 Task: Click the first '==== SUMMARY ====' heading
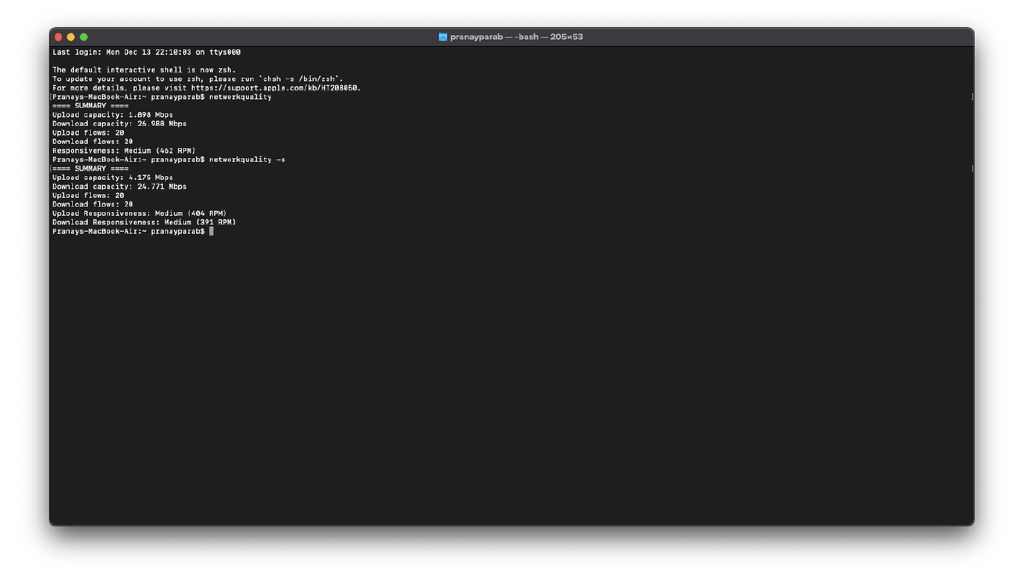(x=90, y=106)
